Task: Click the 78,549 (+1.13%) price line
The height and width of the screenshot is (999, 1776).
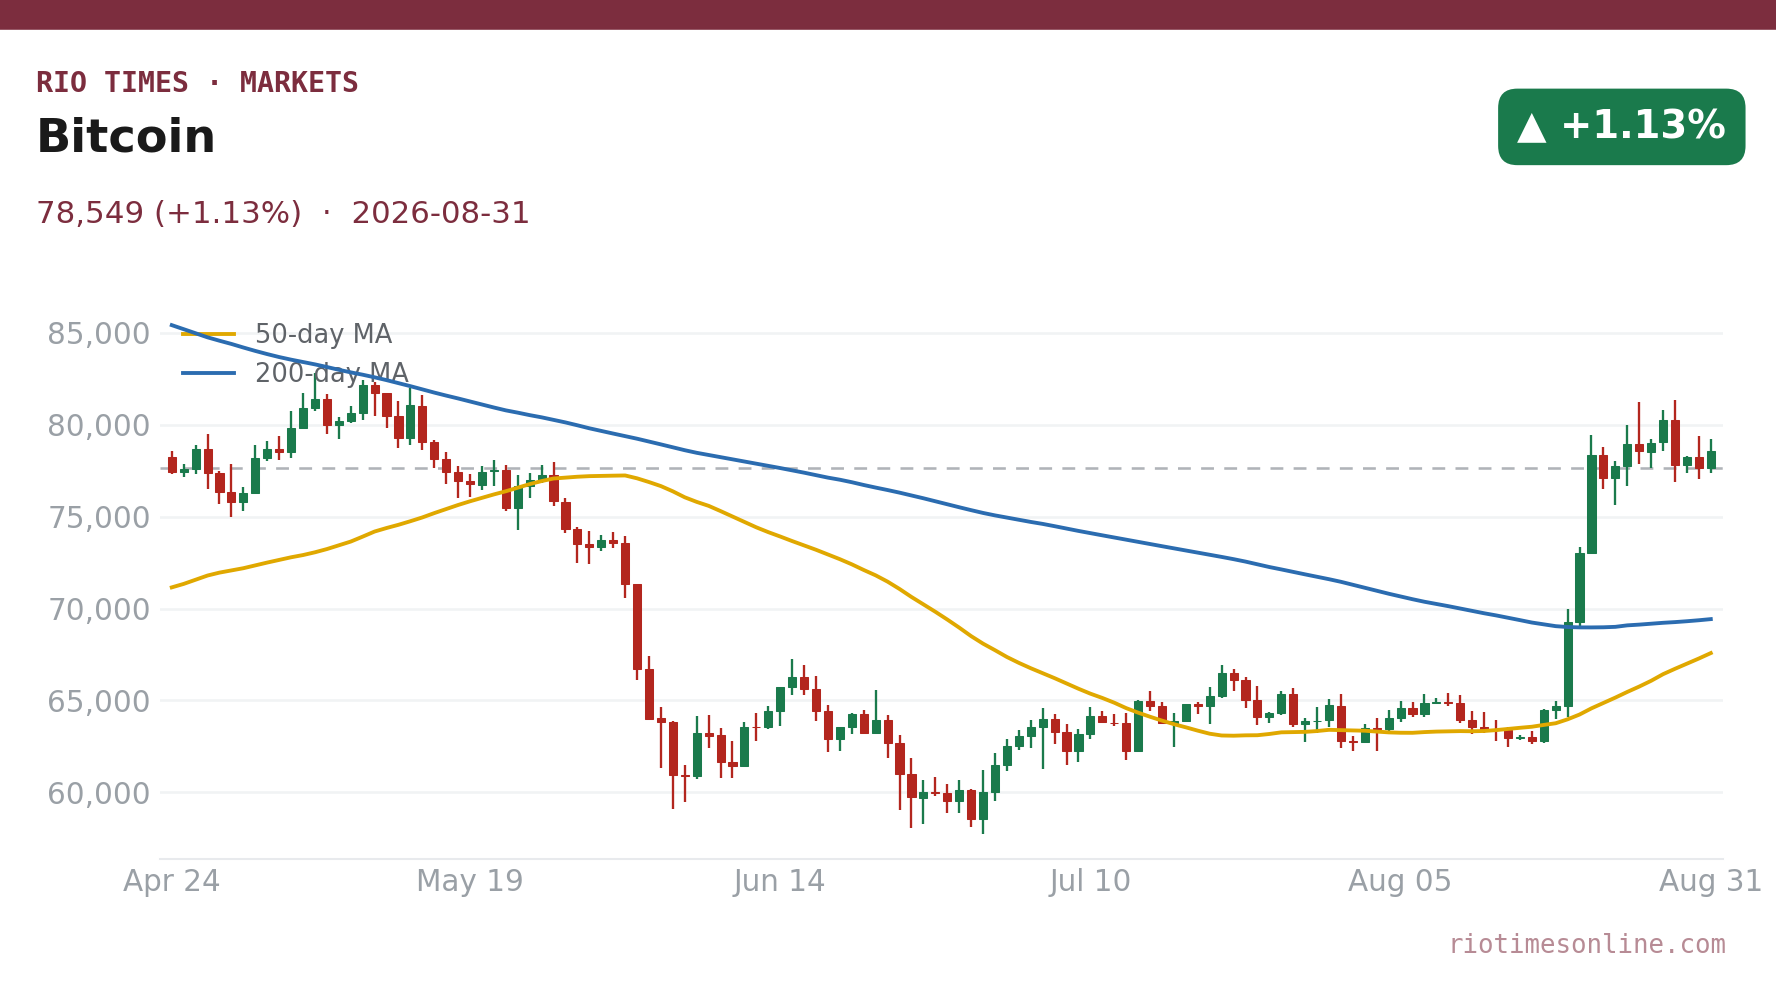Action: [x=283, y=214]
